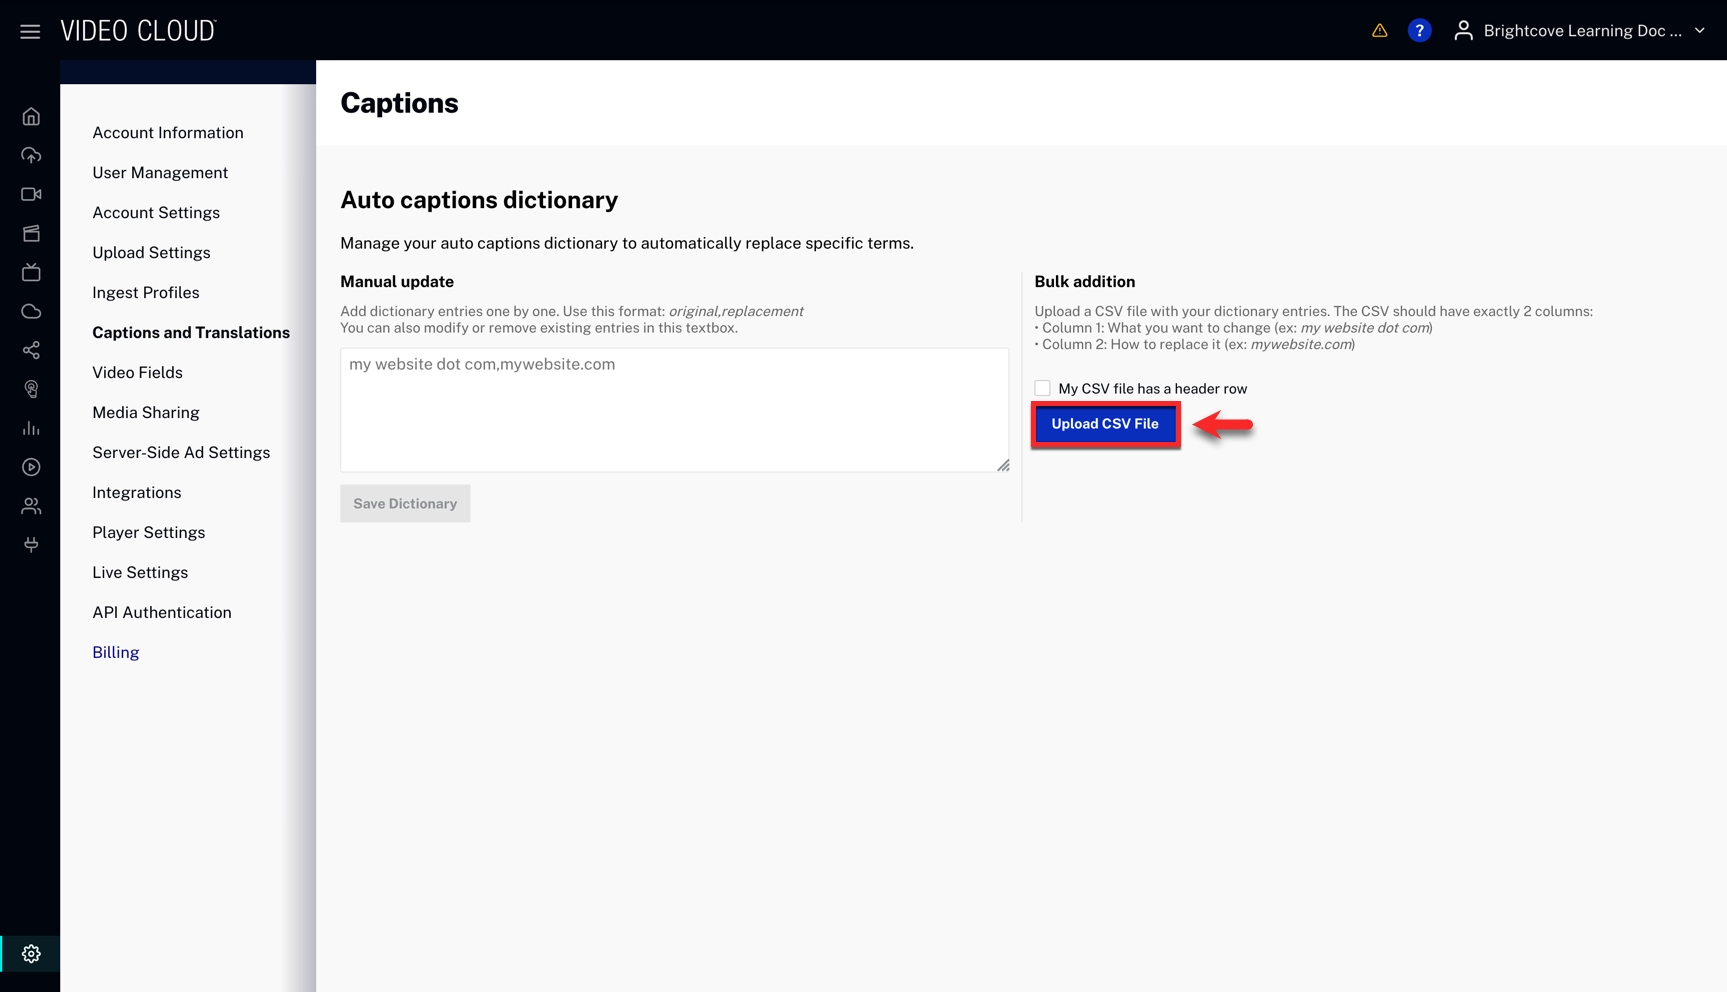Open the Live TV icon in sidebar
This screenshot has width=1727, height=992.
(31, 272)
